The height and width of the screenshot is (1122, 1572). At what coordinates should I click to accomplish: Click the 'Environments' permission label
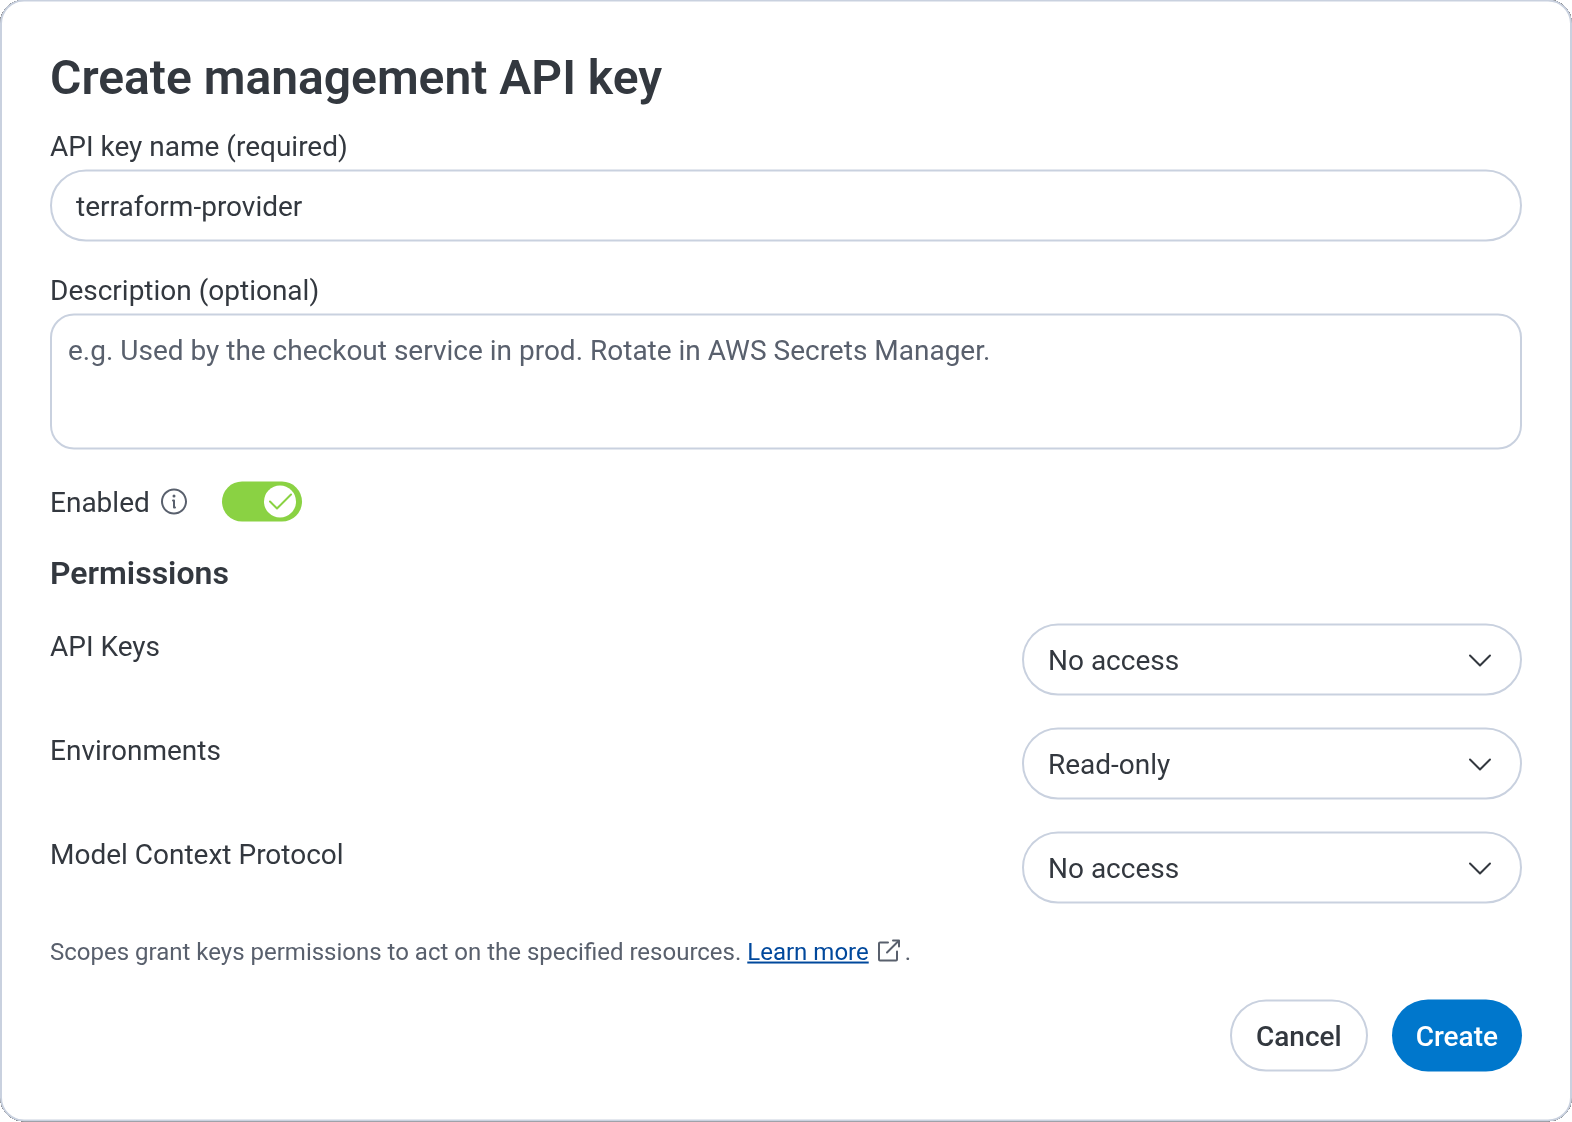[x=135, y=751]
